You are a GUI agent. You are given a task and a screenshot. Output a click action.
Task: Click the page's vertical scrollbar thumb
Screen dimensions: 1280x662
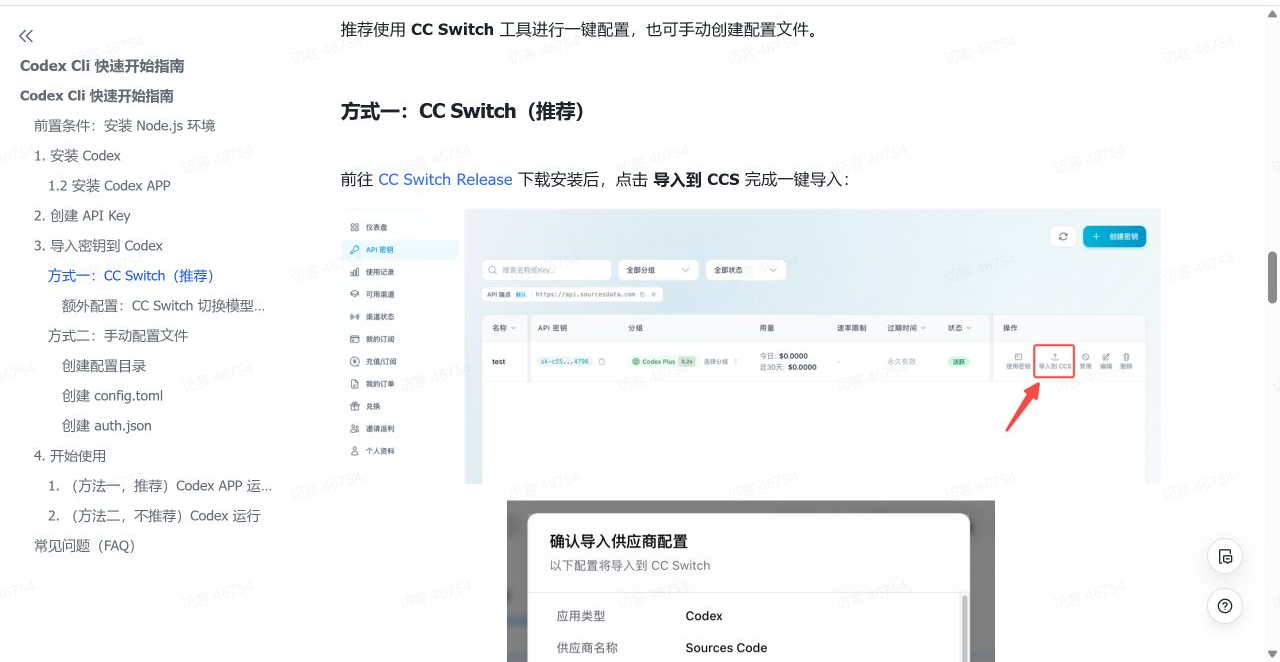(1272, 277)
